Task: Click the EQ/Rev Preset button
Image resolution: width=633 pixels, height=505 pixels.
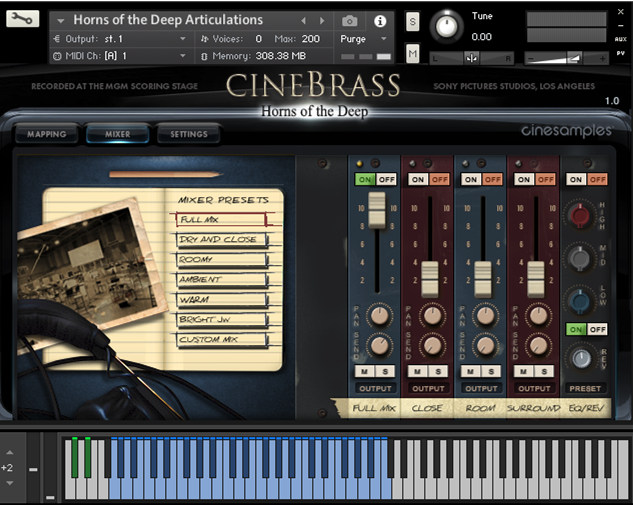Action: pyautogui.click(x=586, y=388)
